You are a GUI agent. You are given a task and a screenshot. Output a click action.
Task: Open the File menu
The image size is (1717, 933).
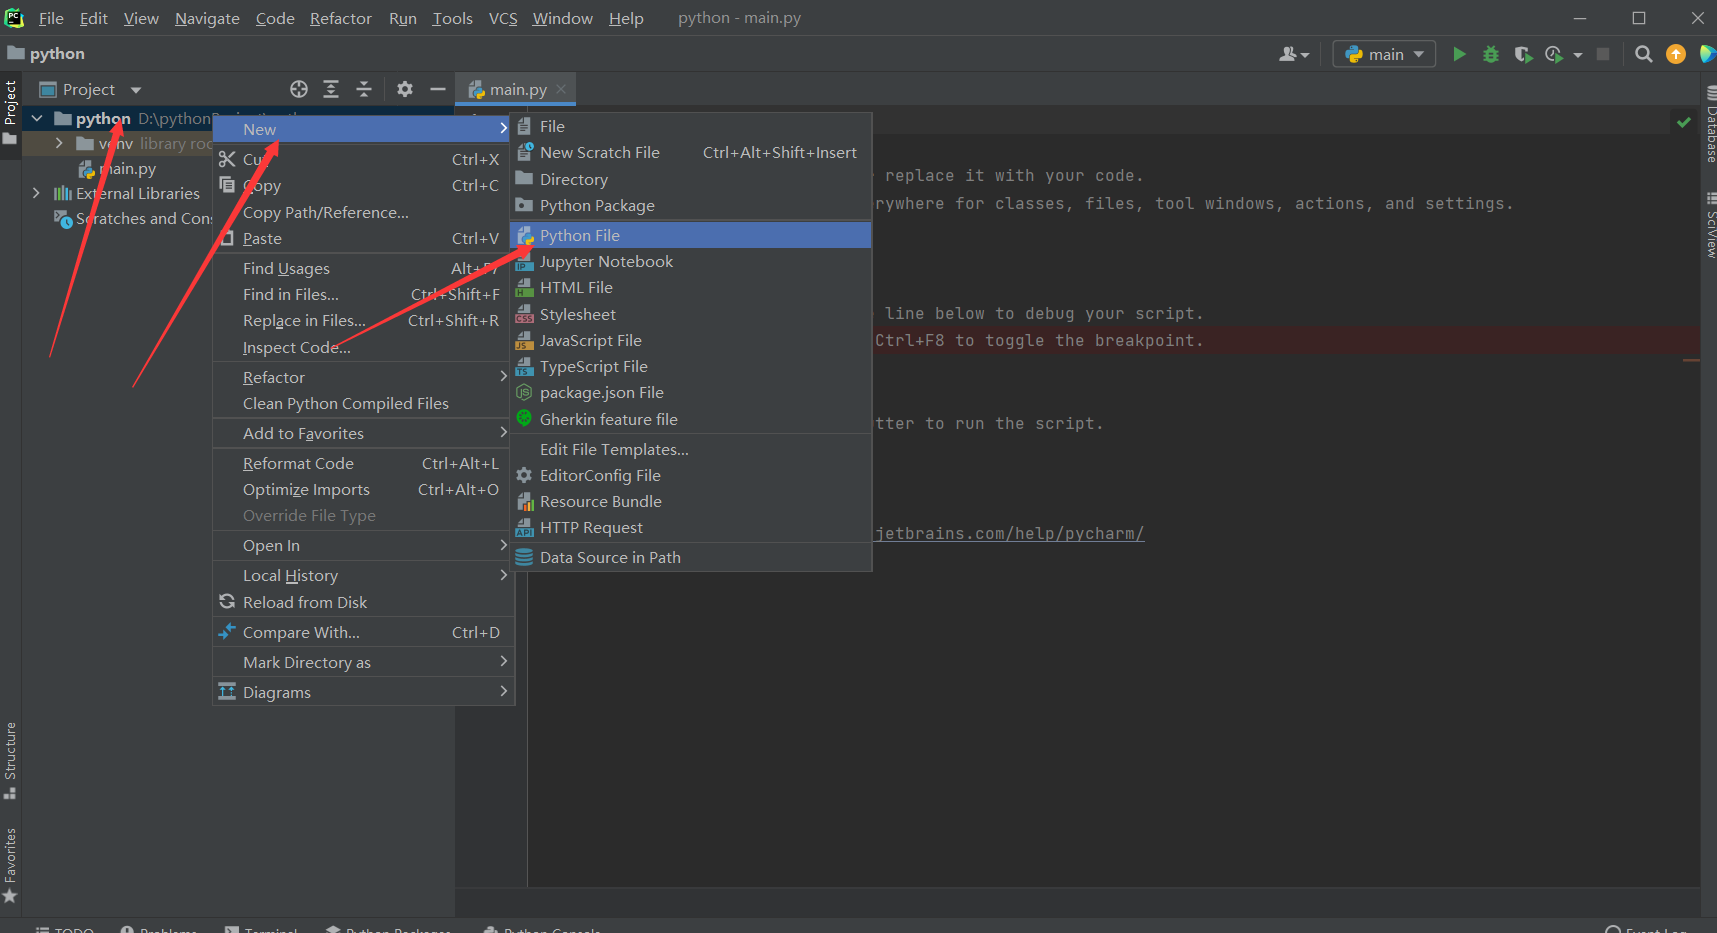pyautogui.click(x=51, y=18)
